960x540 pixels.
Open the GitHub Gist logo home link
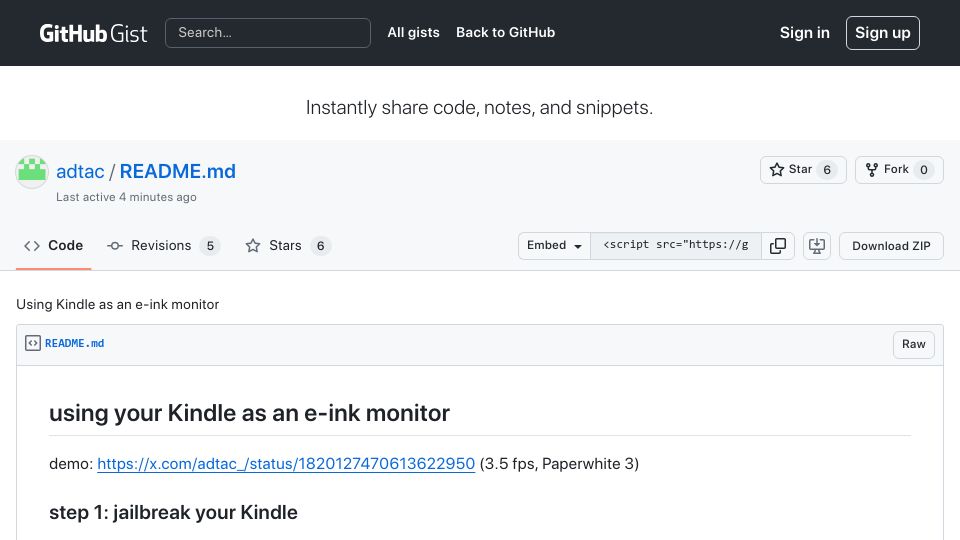click(x=93, y=33)
